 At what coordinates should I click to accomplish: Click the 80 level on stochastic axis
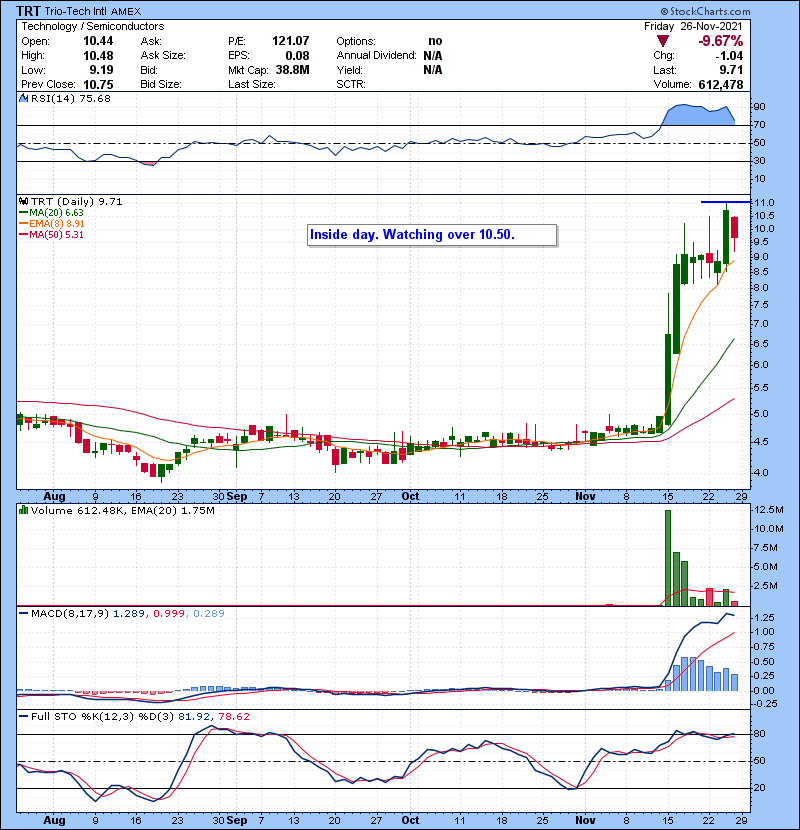pos(760,734)
